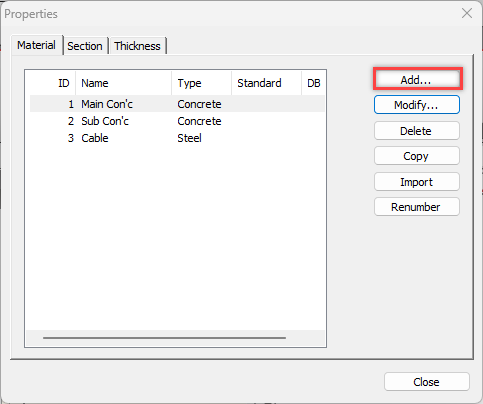The image size is (483, 404).
Task: Delete the selected material
Action: tap(417, 131)
